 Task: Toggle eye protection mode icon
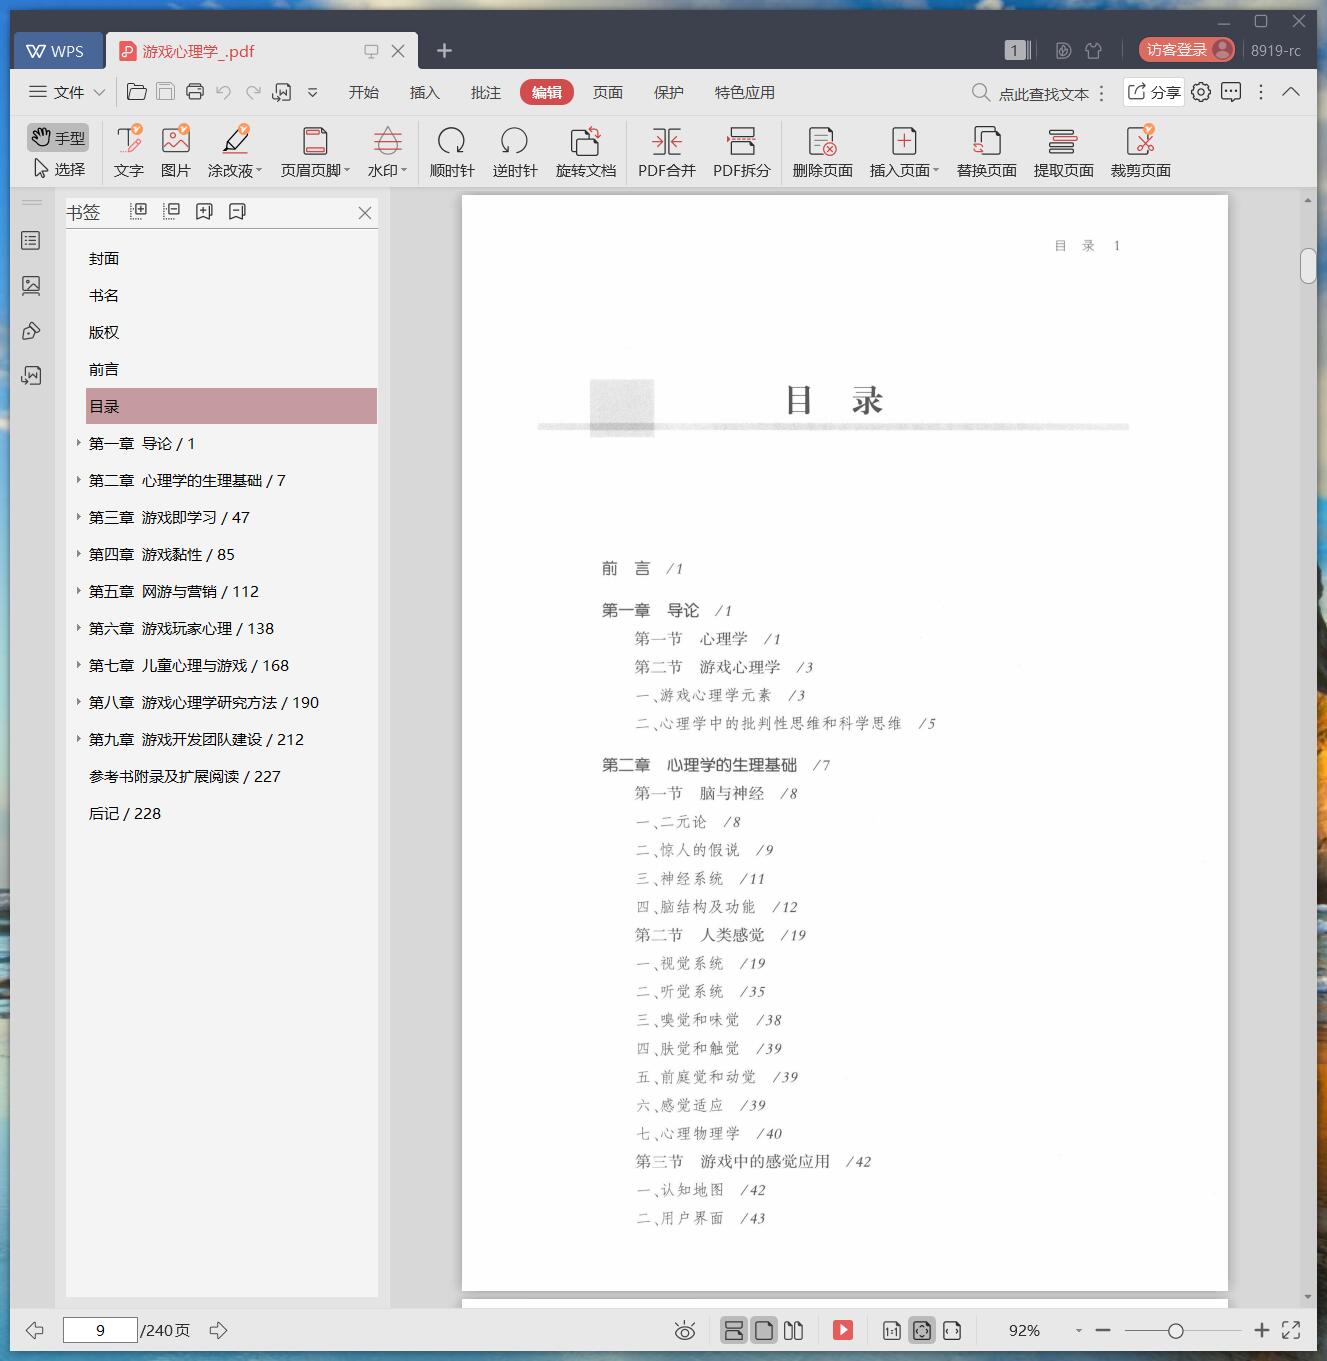(685, 1330)
